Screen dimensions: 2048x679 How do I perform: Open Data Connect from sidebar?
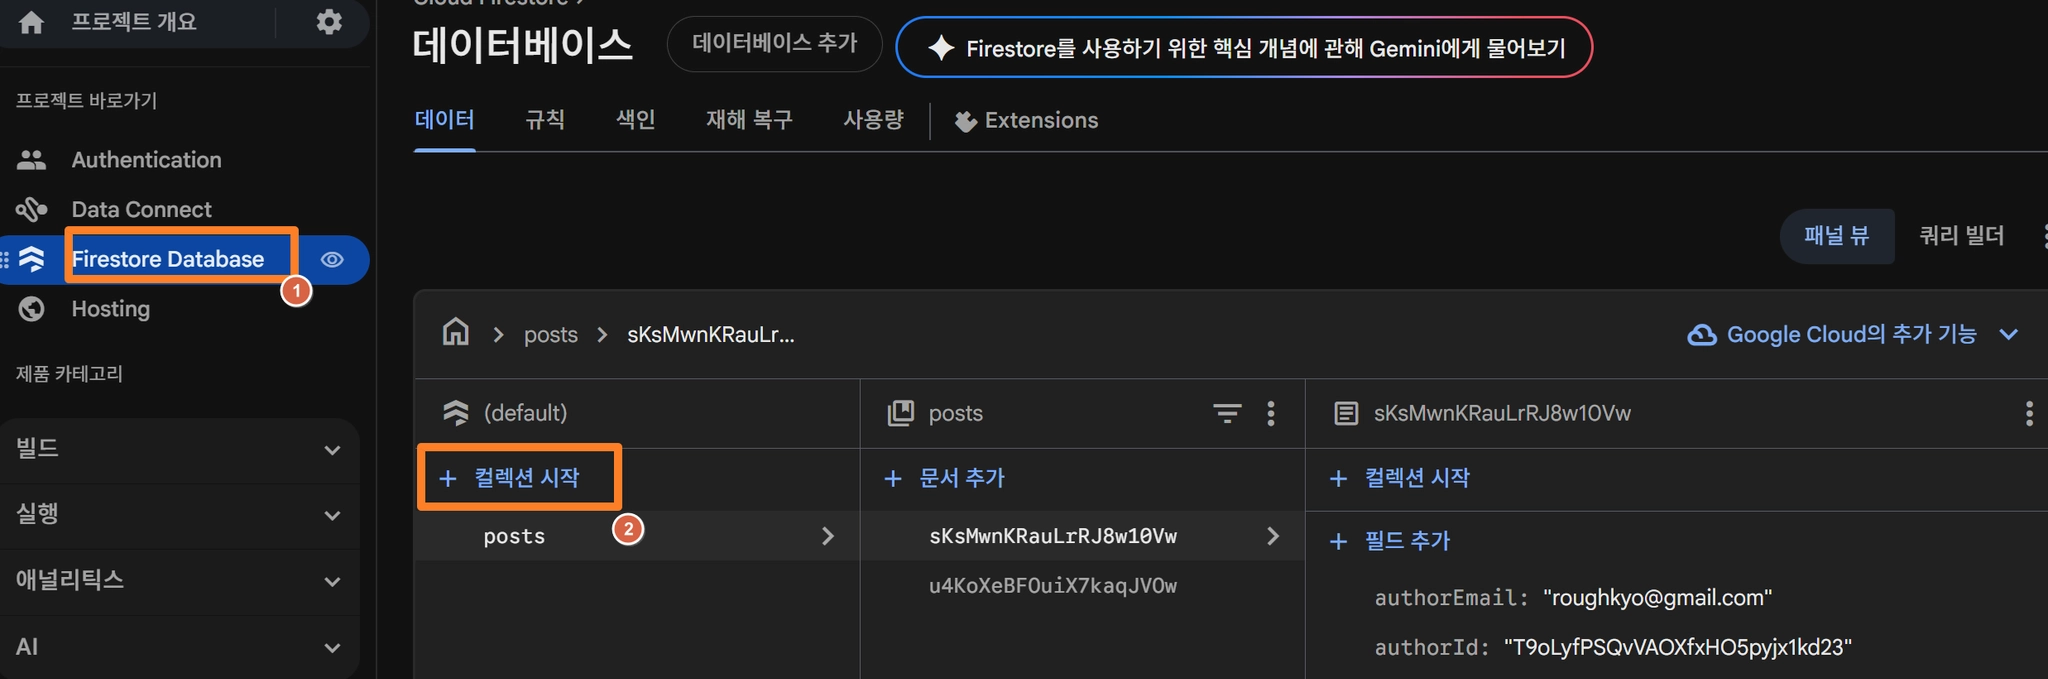click(142, 209)
